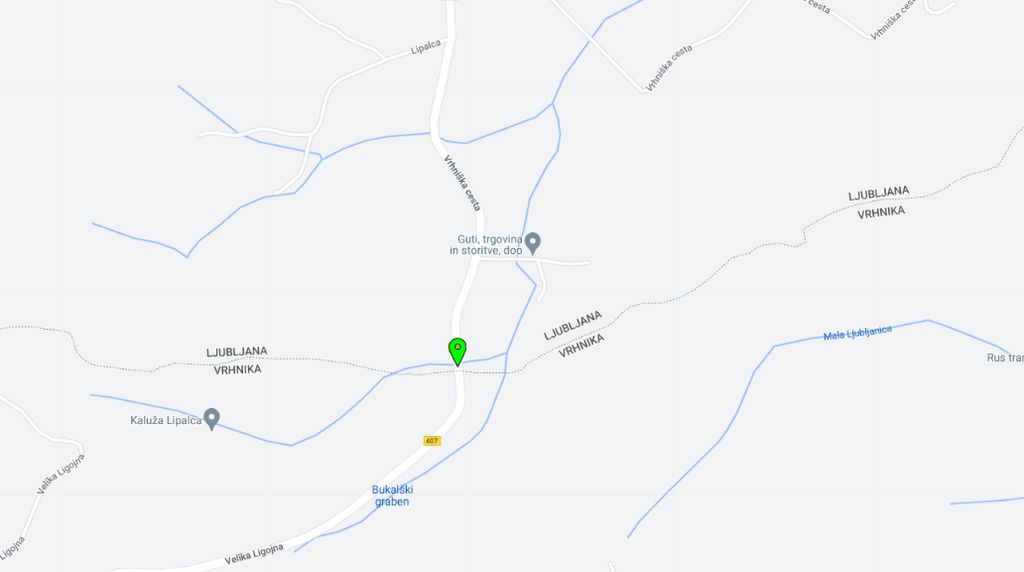
Task: Click the Vrhniška cesta label near top right
Action: tap(669, 68)
